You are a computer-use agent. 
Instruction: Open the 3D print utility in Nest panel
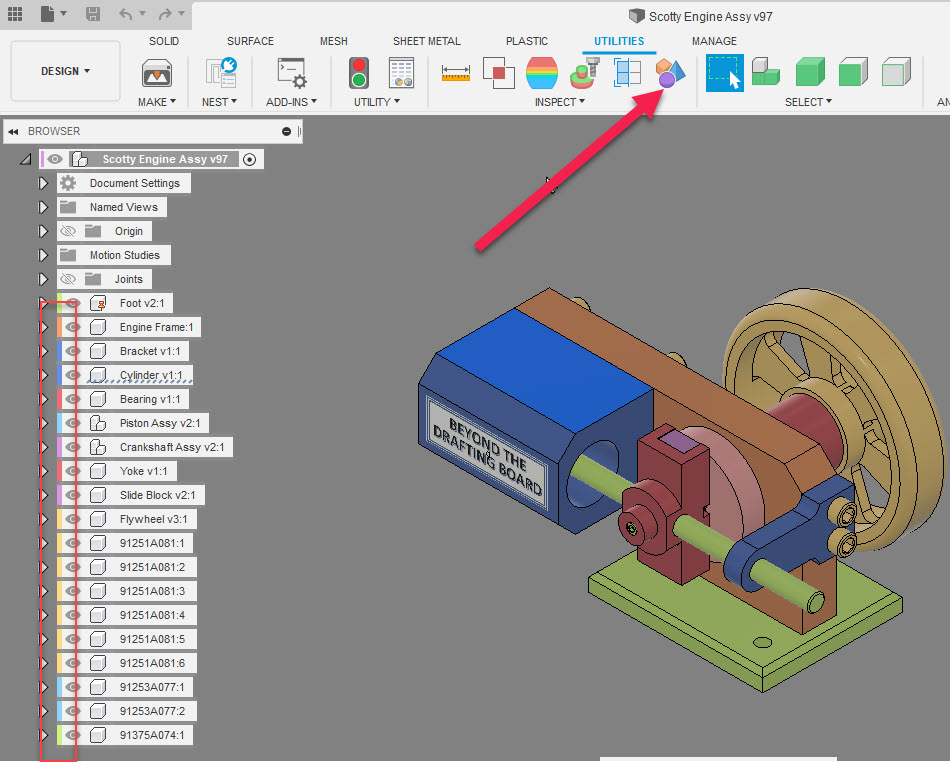(x=220, y=72)
